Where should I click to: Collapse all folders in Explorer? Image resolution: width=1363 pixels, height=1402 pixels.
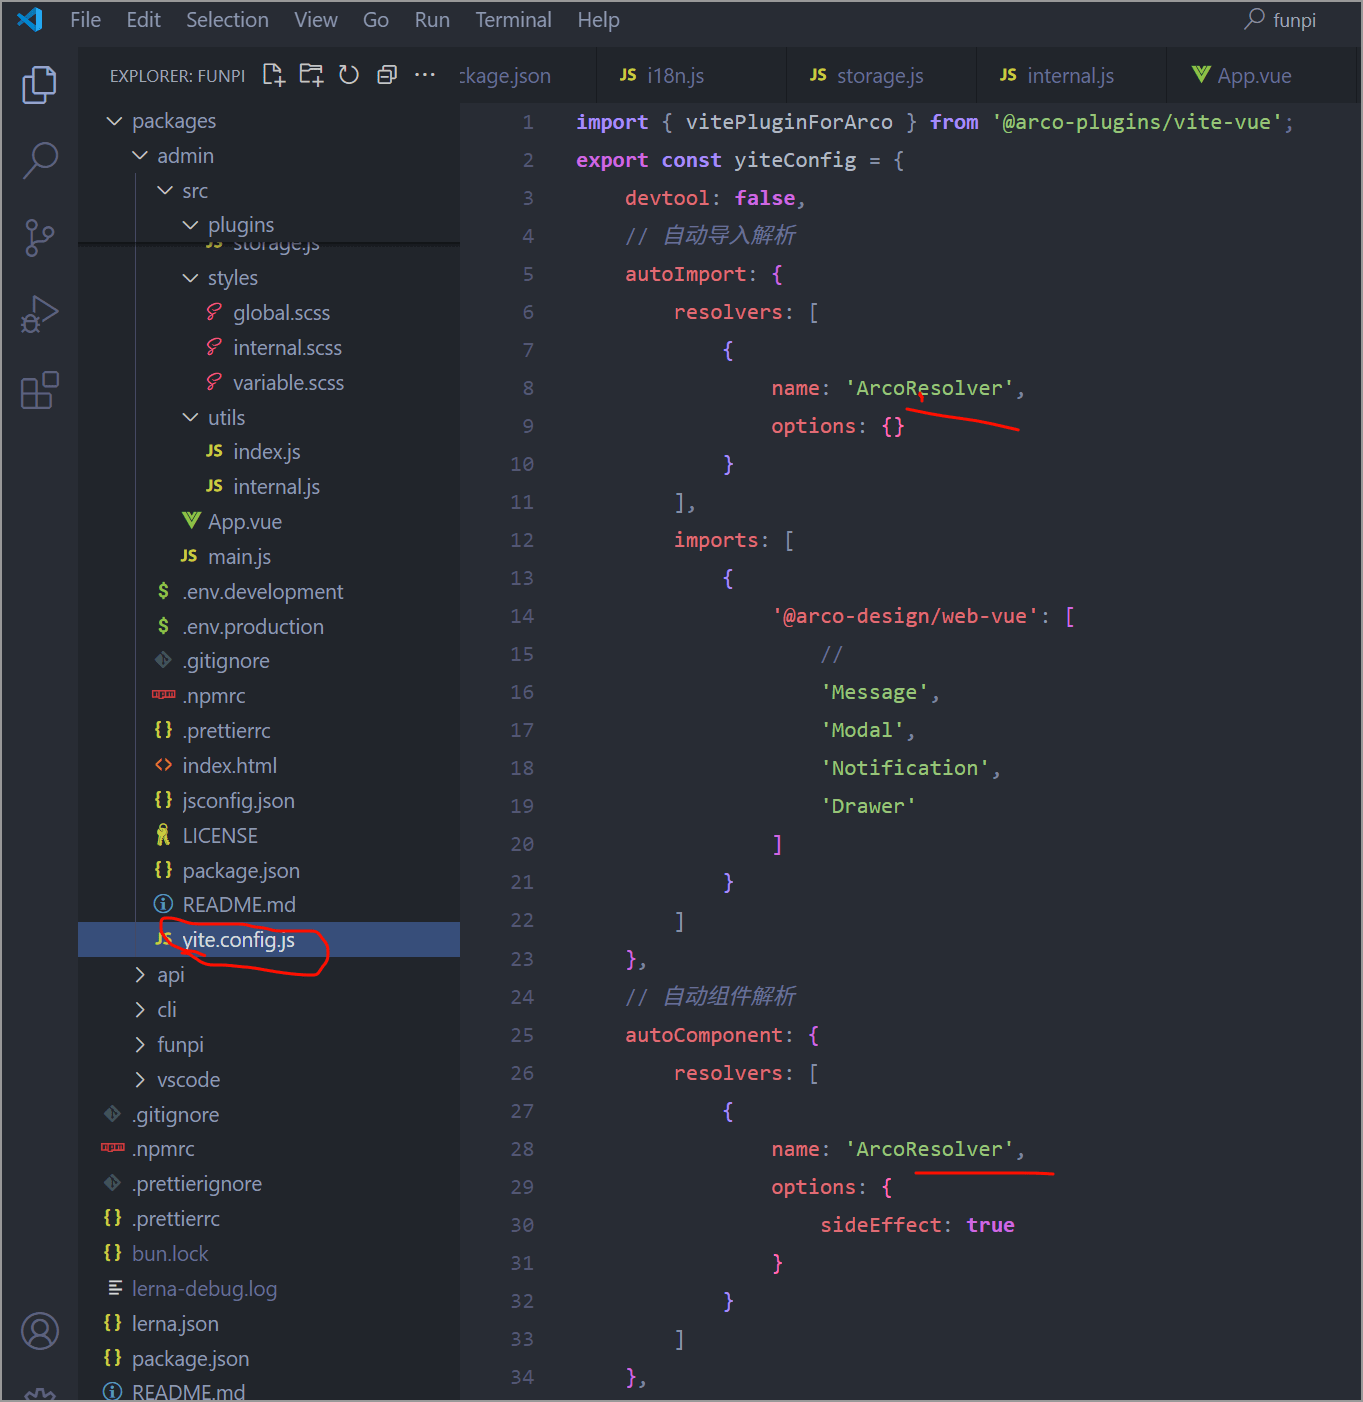(387, 75)
